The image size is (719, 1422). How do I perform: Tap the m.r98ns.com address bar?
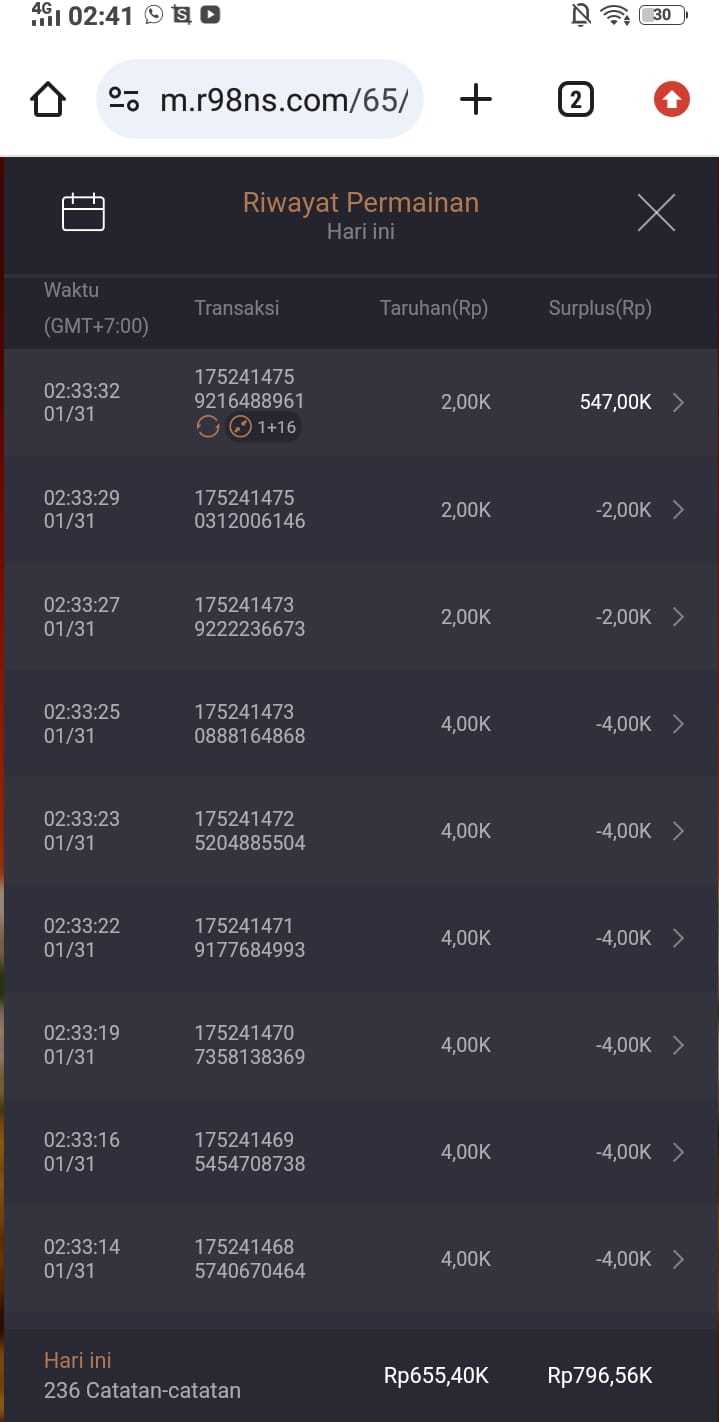click(x=284, y=100)
